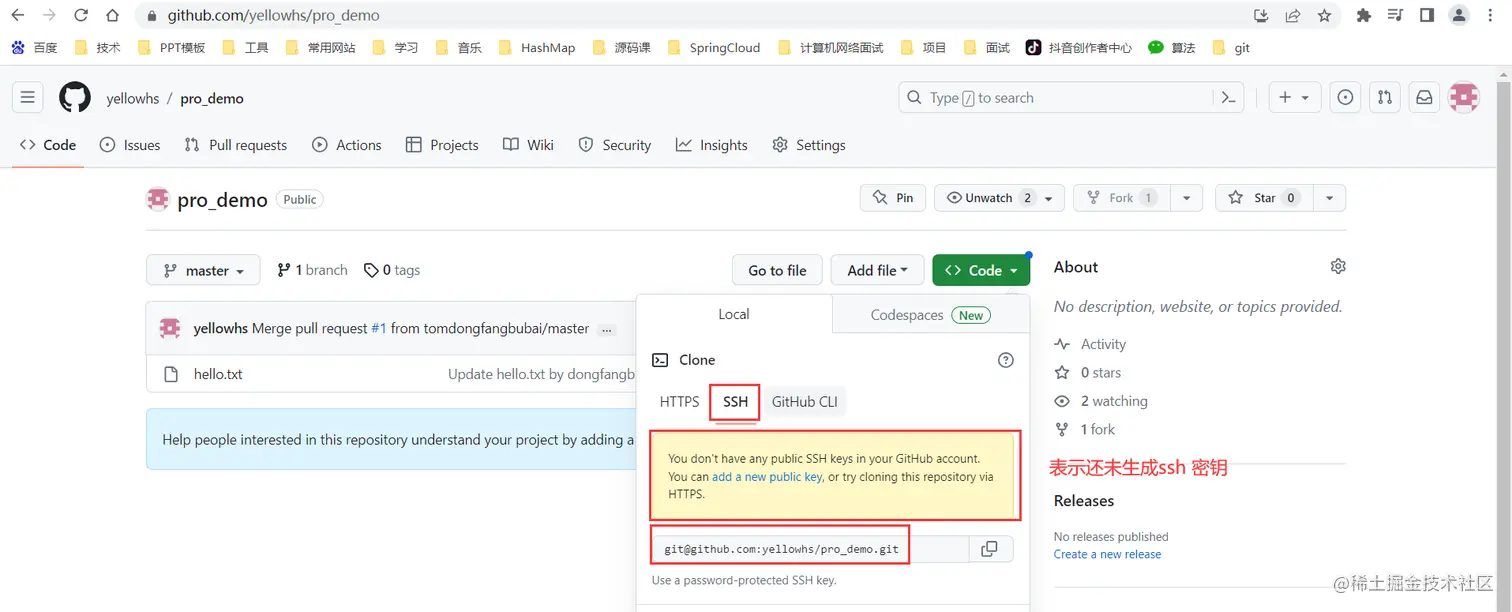The height and width of the screenshot is (612, 1512).
Task: Open repository Activity link
Action: point(1090,344)
